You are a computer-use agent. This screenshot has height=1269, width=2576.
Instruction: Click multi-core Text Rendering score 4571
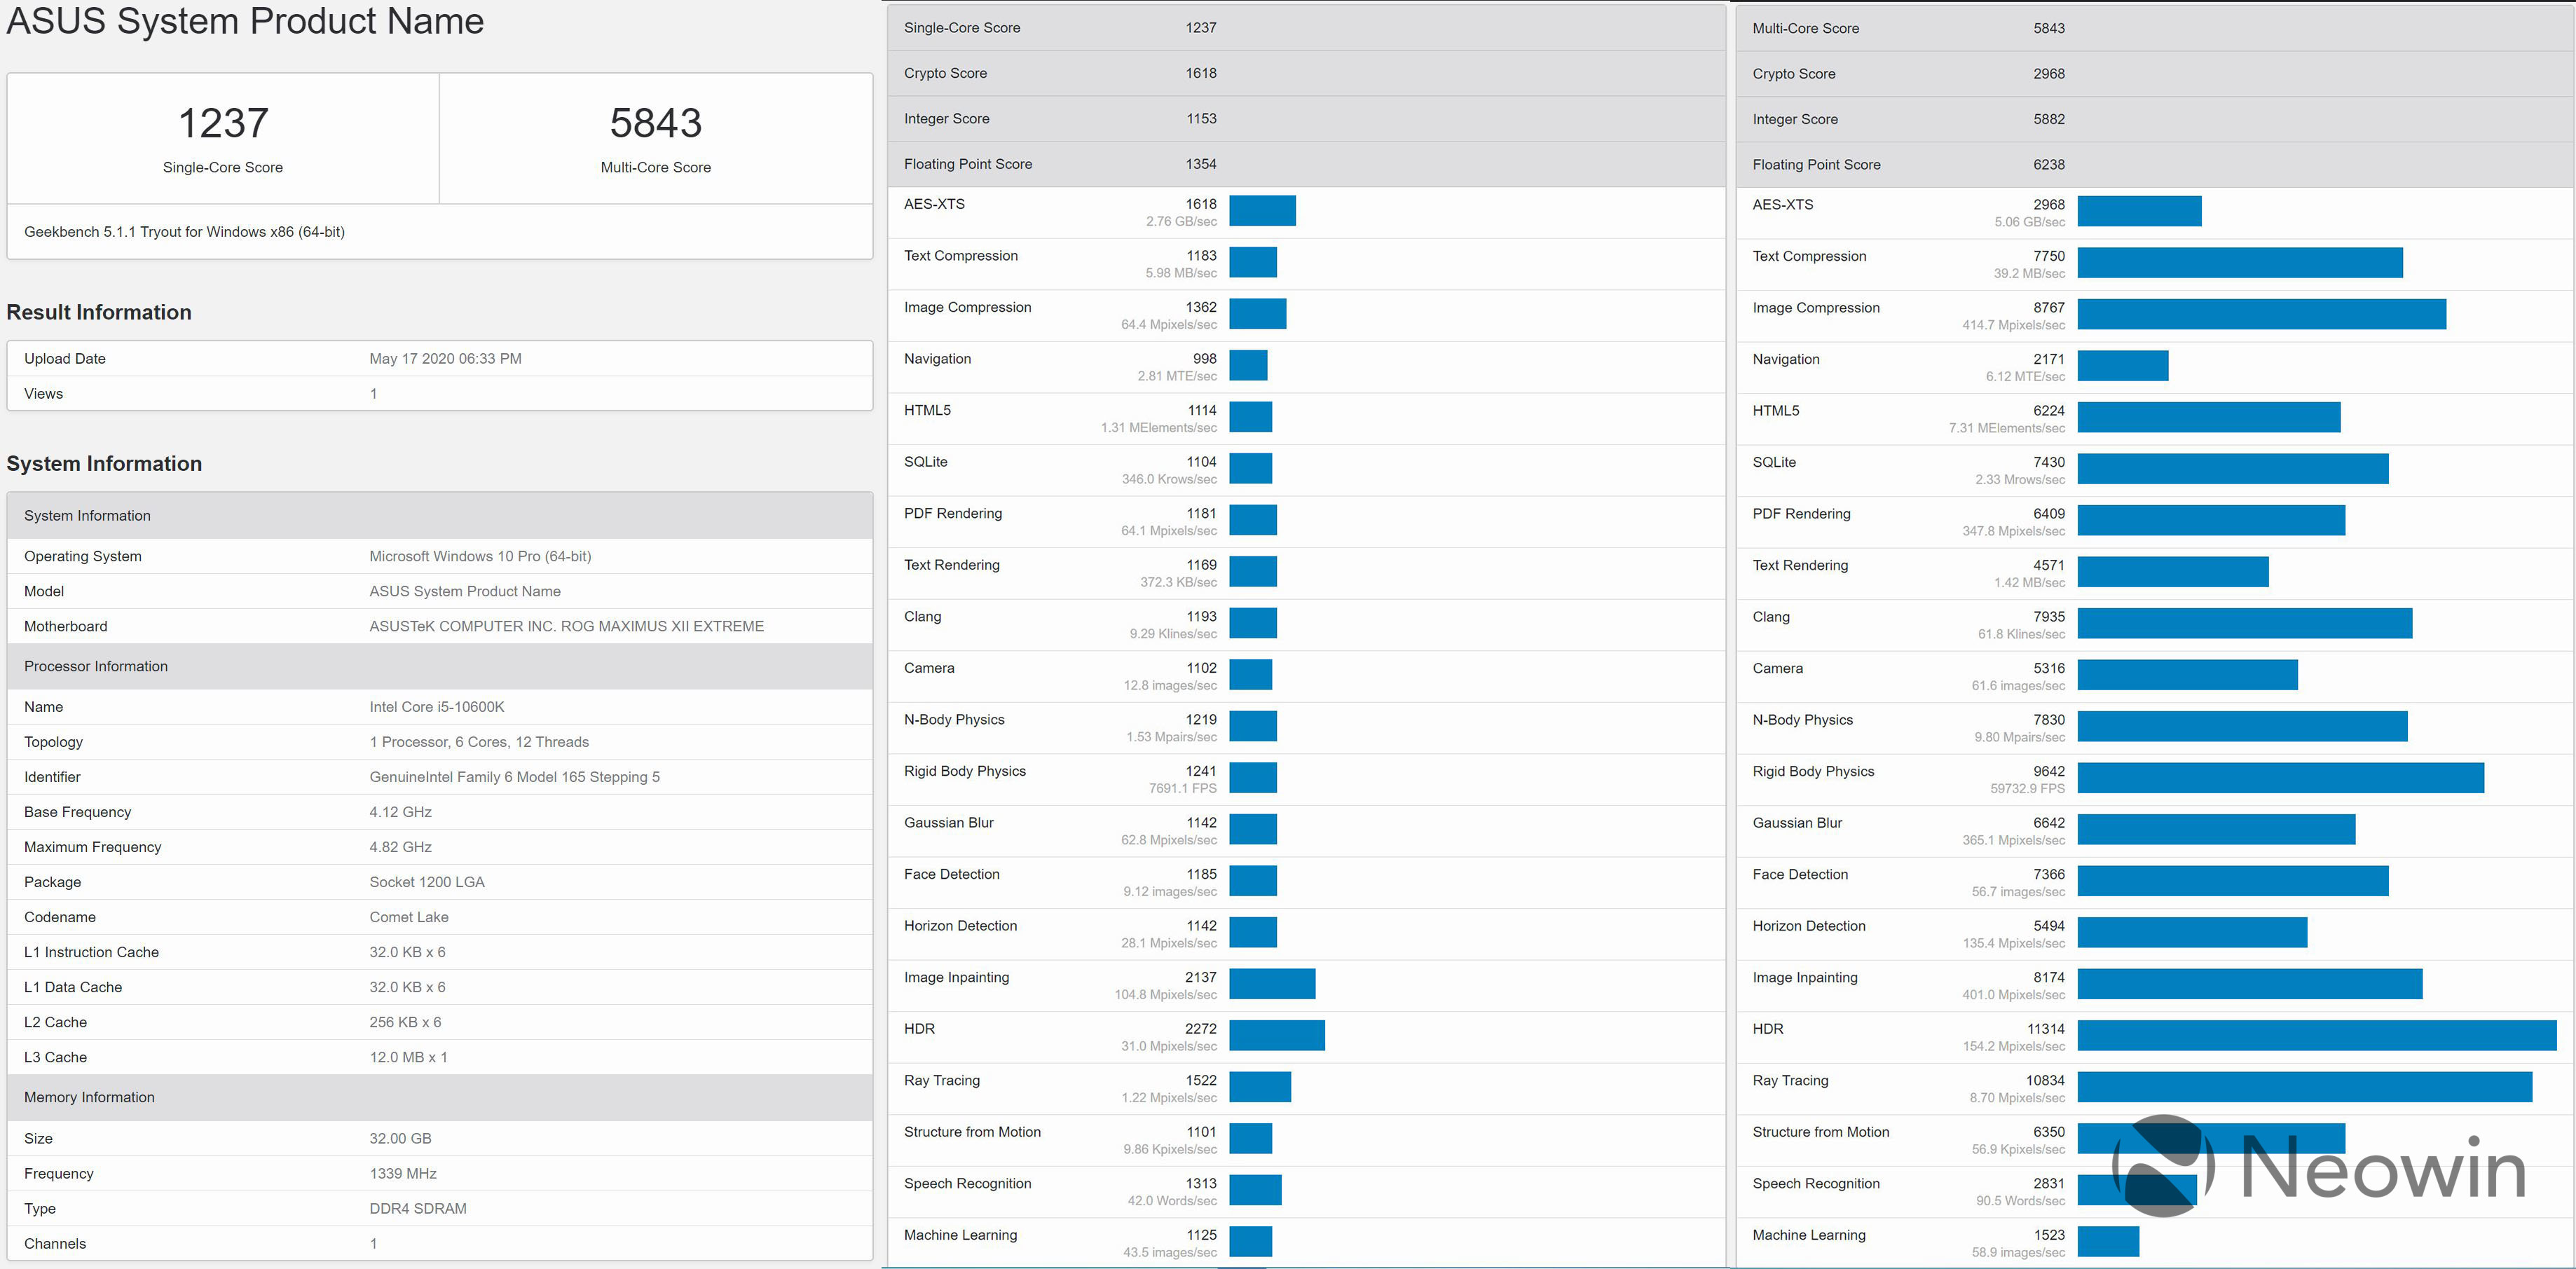pyautogui.click(x=2049, y=565)
